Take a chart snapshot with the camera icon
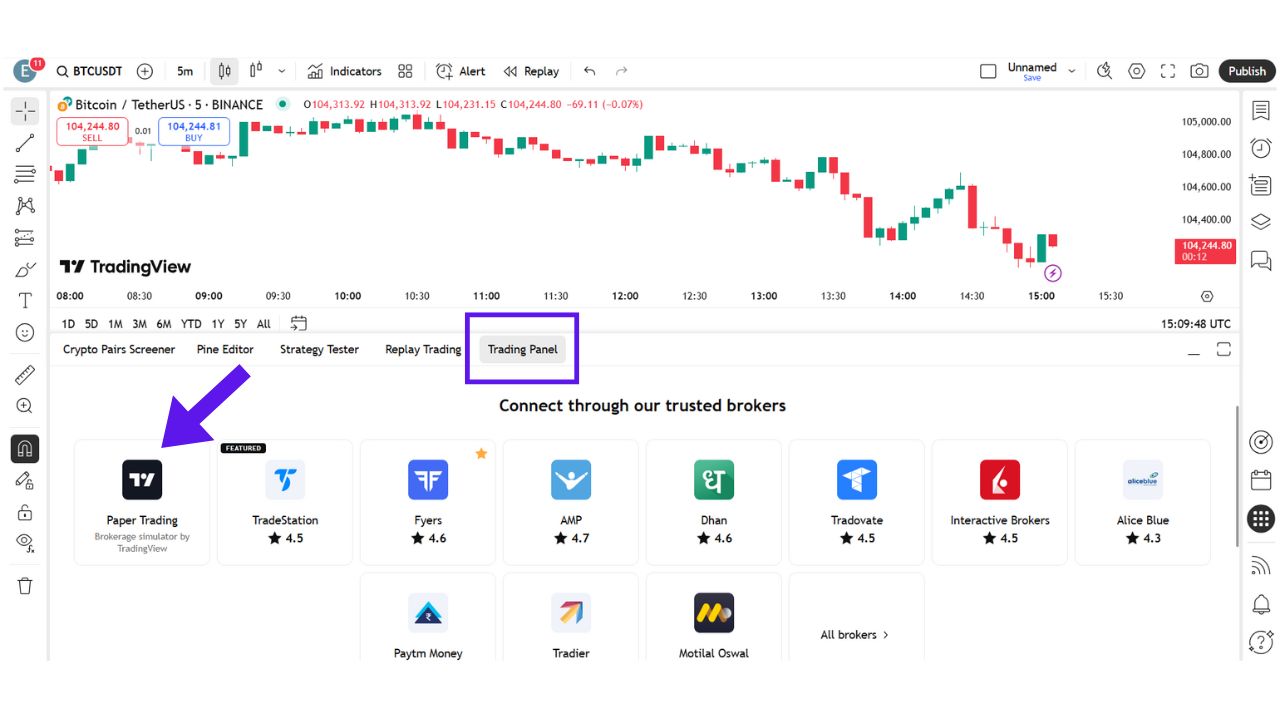Image resolution: width=1280 pixels, height=720 pixels. pos(1199,71)
